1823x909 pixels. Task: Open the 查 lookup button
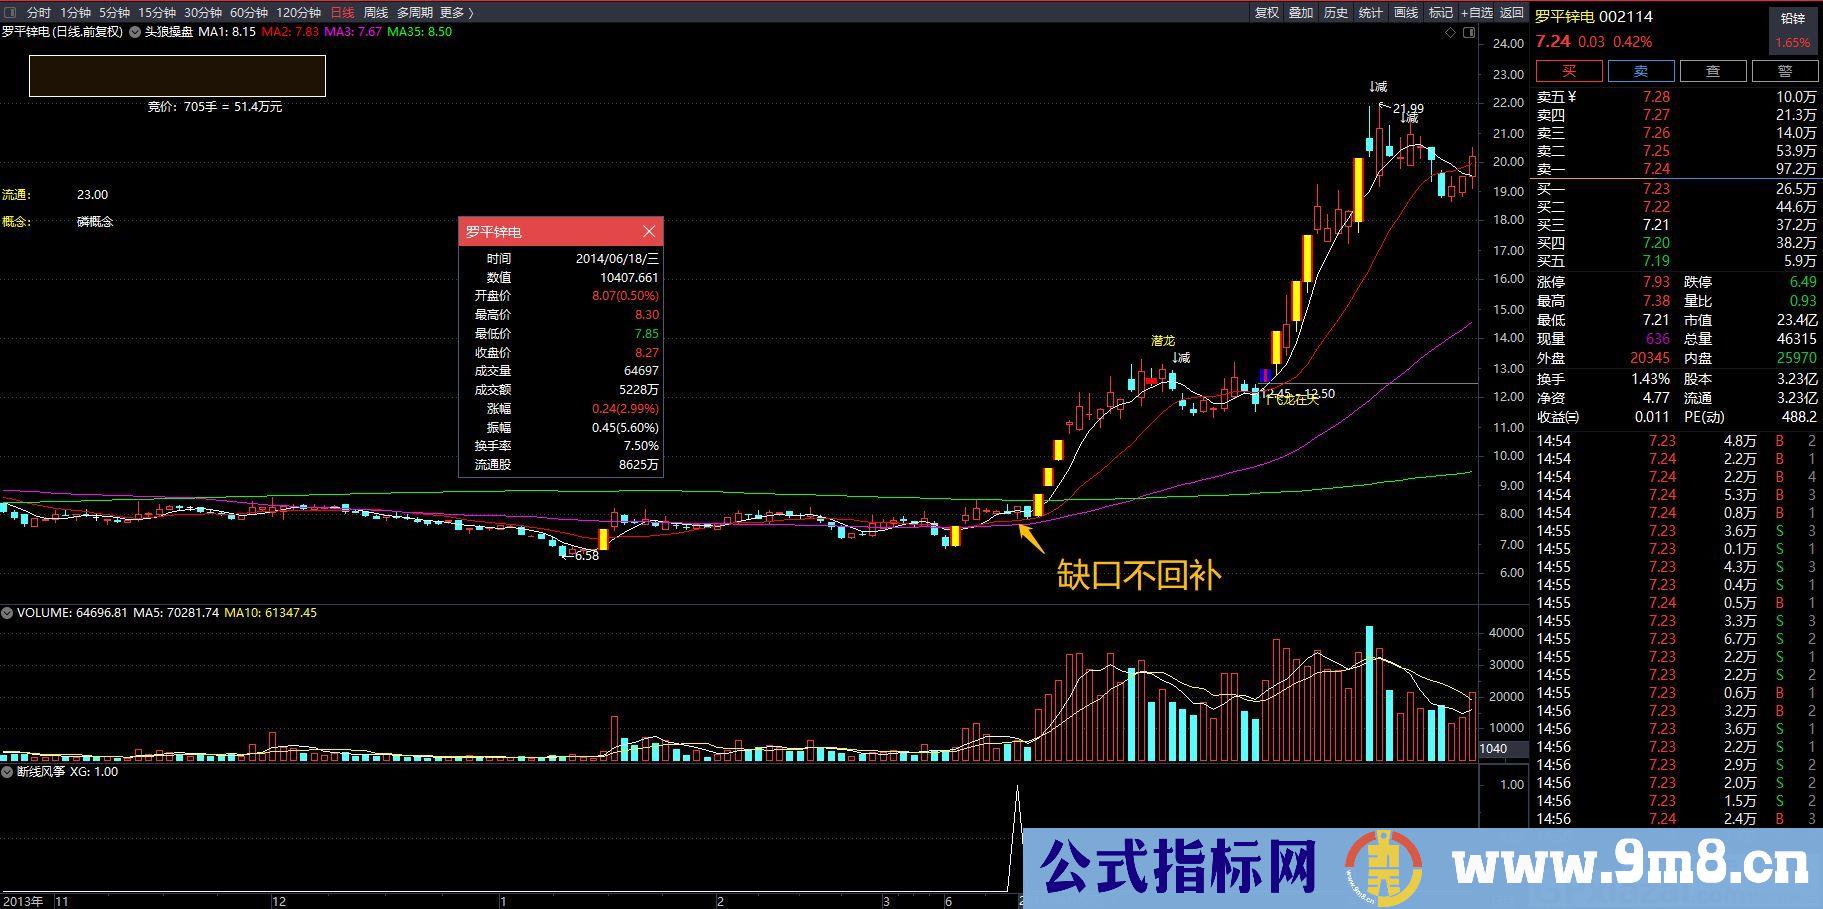1713,71
